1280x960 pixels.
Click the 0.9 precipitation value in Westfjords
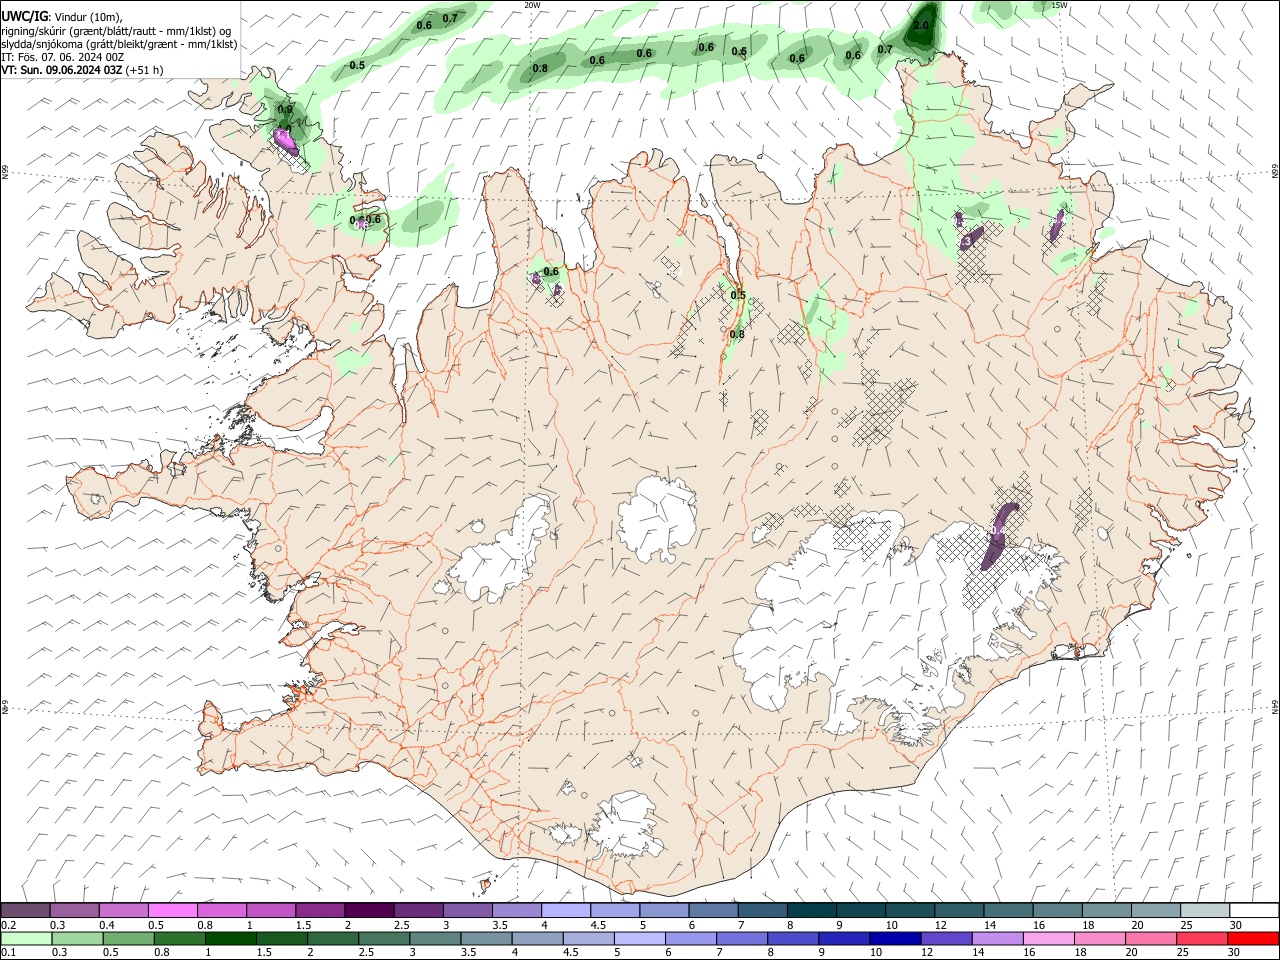pos(285,110)
